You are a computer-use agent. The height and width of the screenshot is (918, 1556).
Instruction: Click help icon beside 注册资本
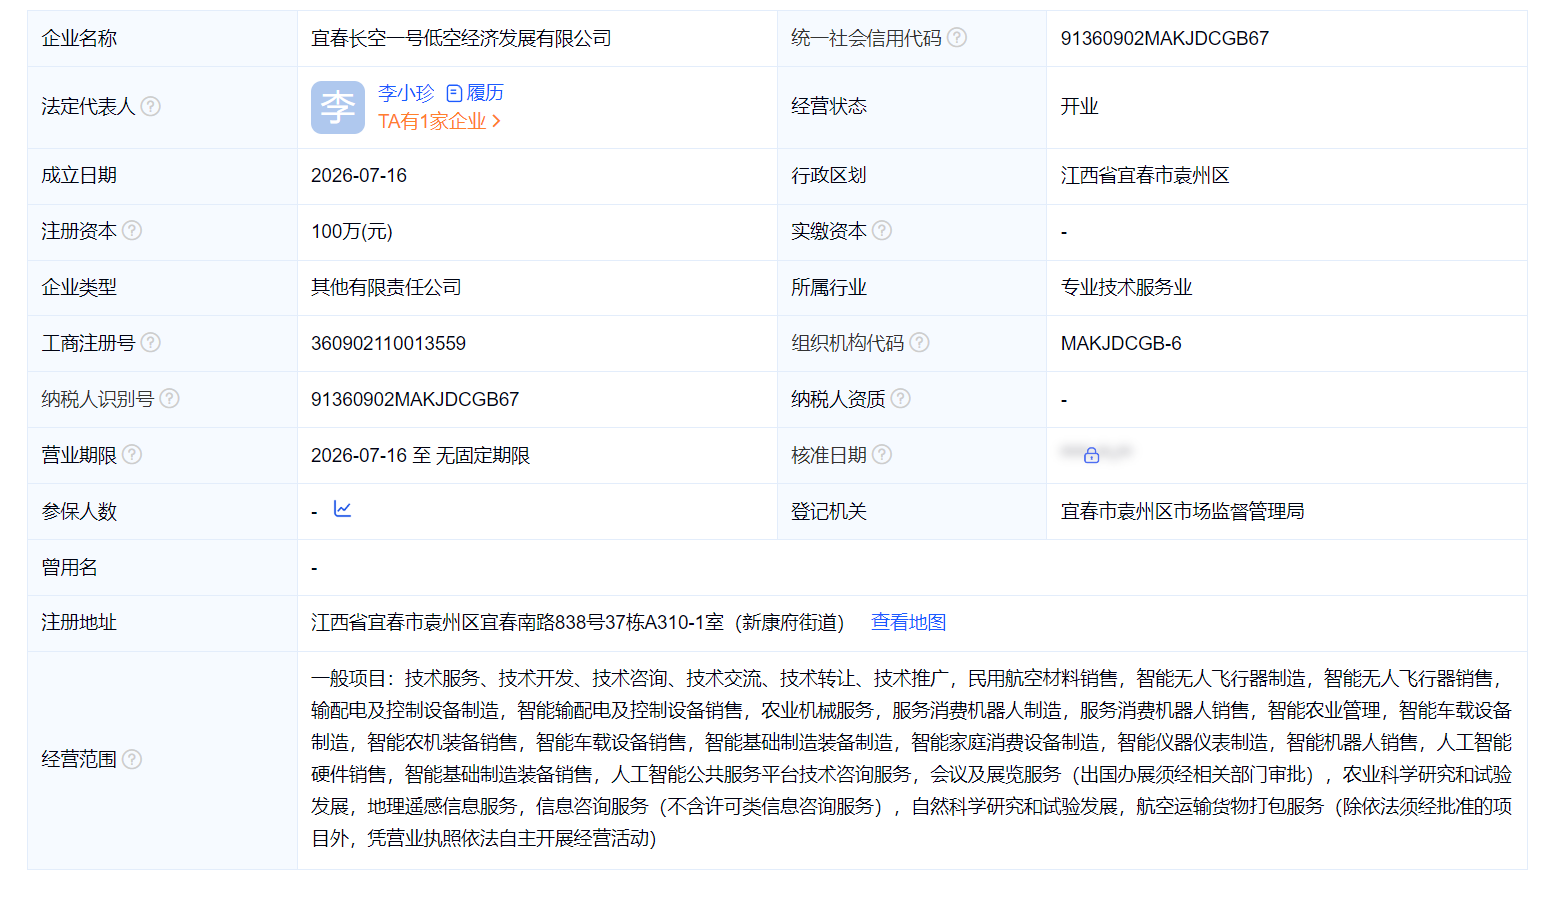(131, 230)
